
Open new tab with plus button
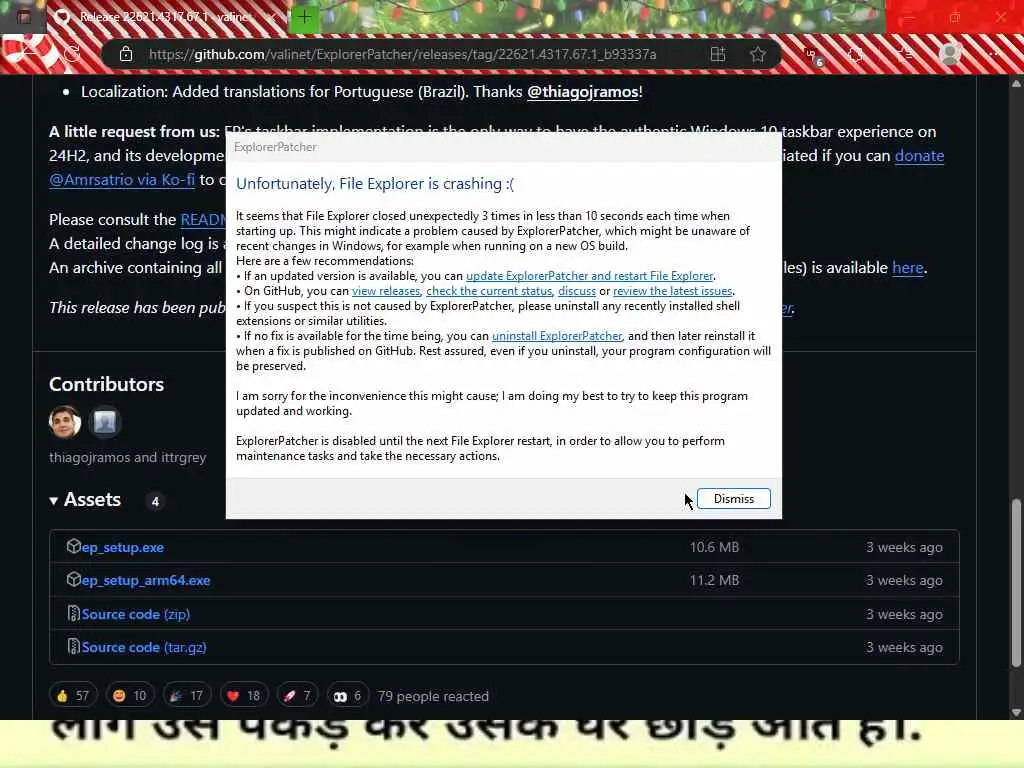click(304, 17)
